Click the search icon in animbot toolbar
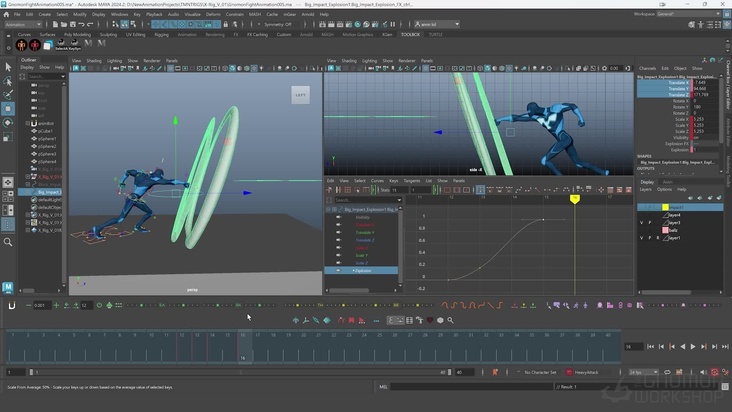 click(450, 320)
